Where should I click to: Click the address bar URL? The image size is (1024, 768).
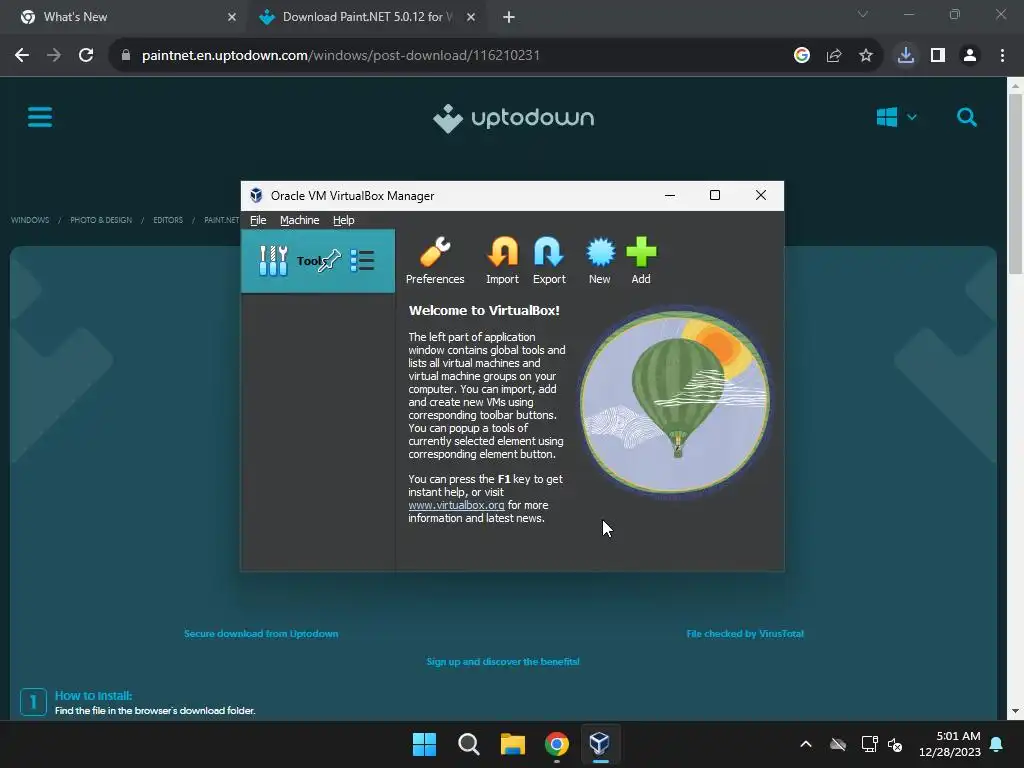pyautogui.click(x=341, y=55)
